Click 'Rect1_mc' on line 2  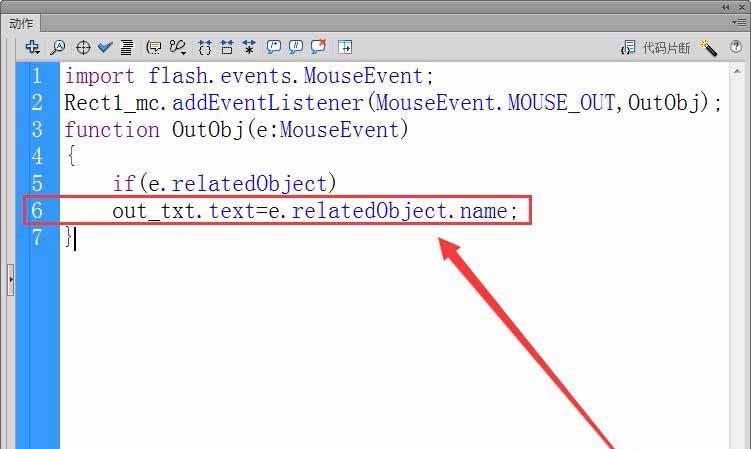(x=112, y=104)
